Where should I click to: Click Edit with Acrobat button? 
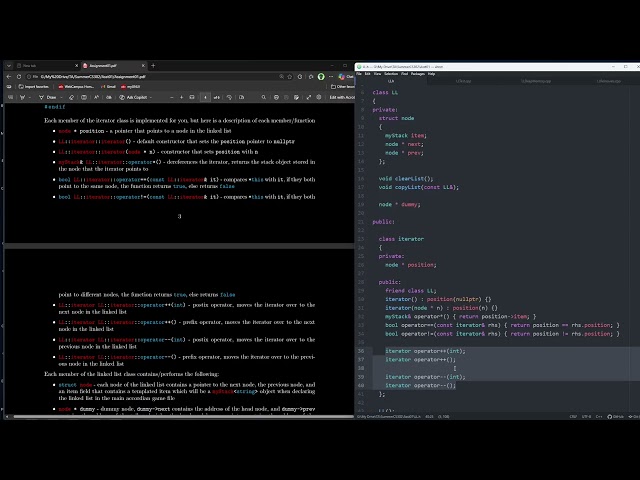point(342,97)
